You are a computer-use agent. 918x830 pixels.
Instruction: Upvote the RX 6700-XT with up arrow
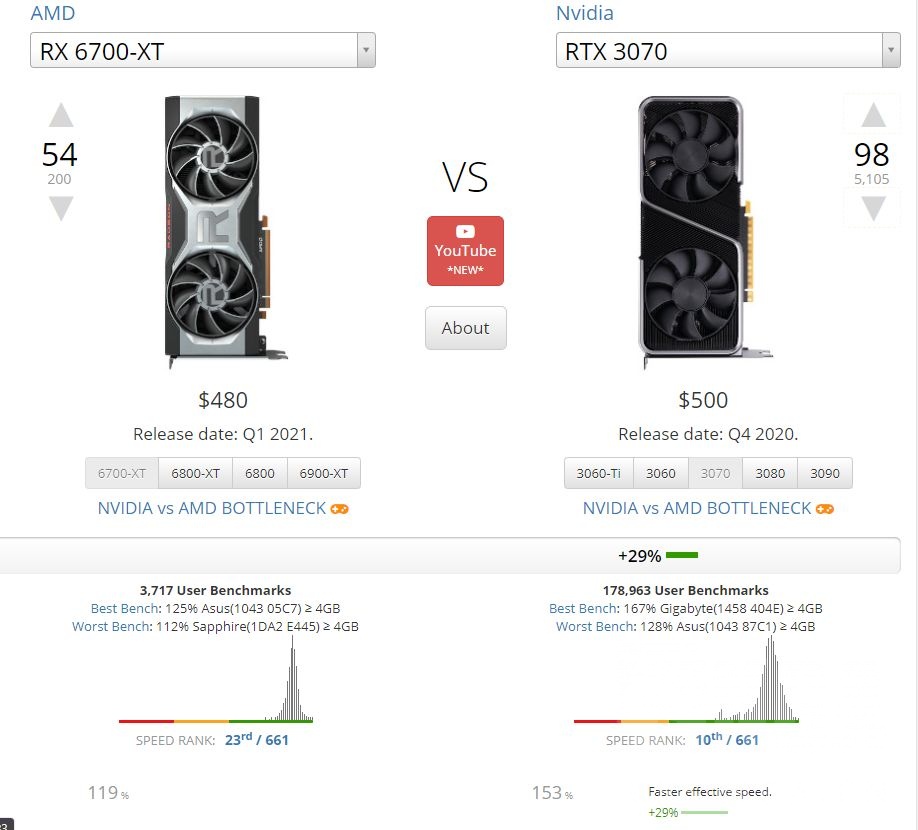[x=61, y=115]
